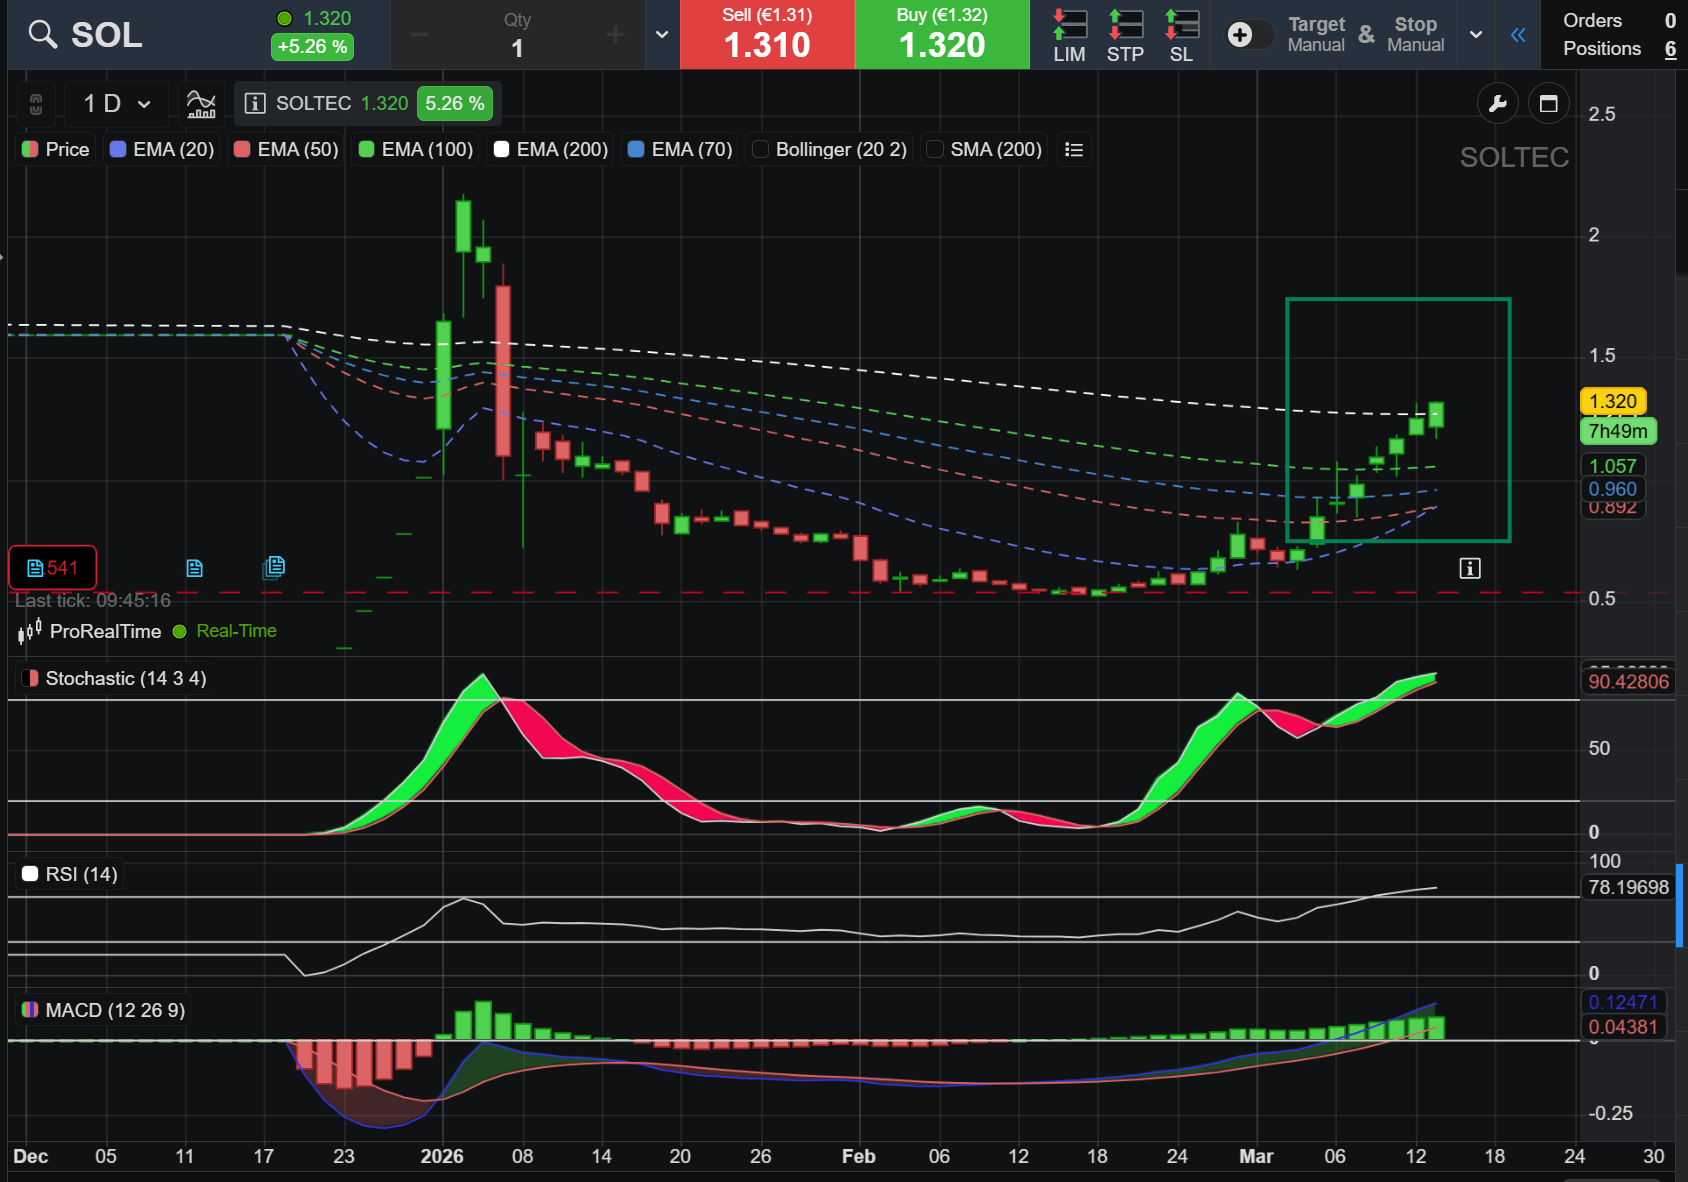This screenshot has width=1688, height=1182.
Task: Click the chart type indicator icon
Action: (x=201, y=103)
